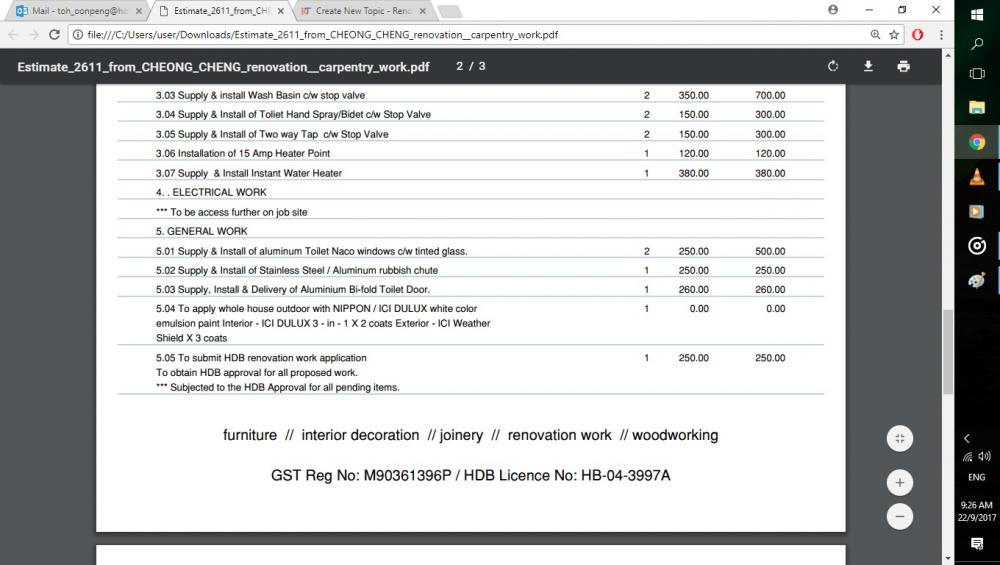Select the rubbish chute item 5.02
This screenshot has height=565, width=1000.
pyautogui.click(x=297, y=270)
